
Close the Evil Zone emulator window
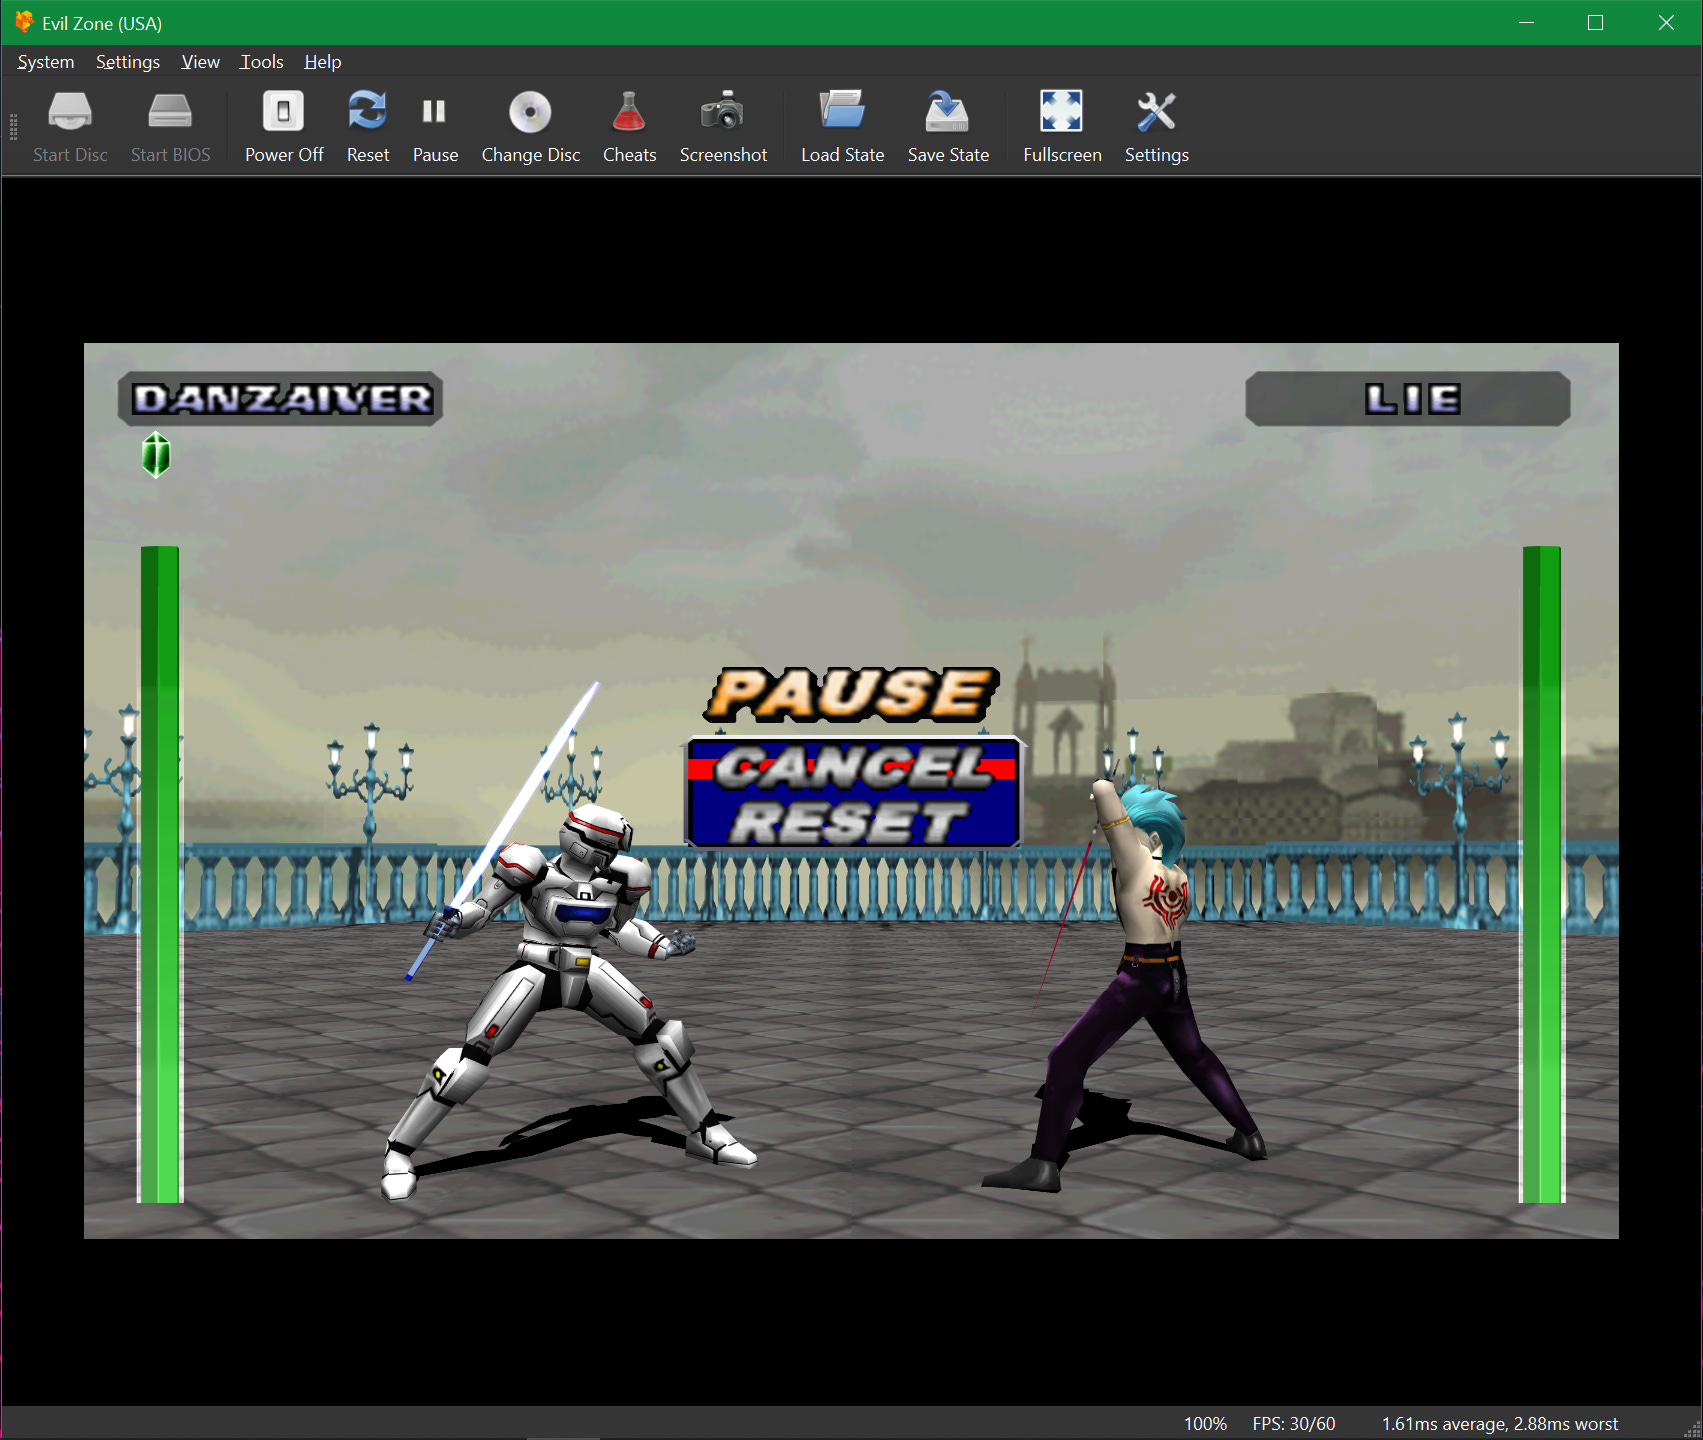(x=1666, y=22)
